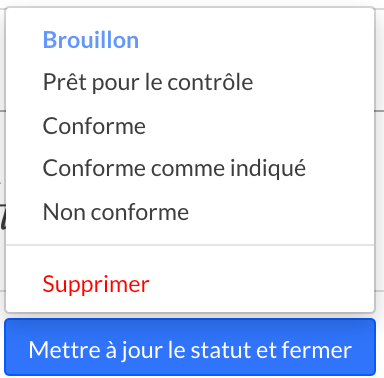Select the third status option Conforme

tap(190, 126)
